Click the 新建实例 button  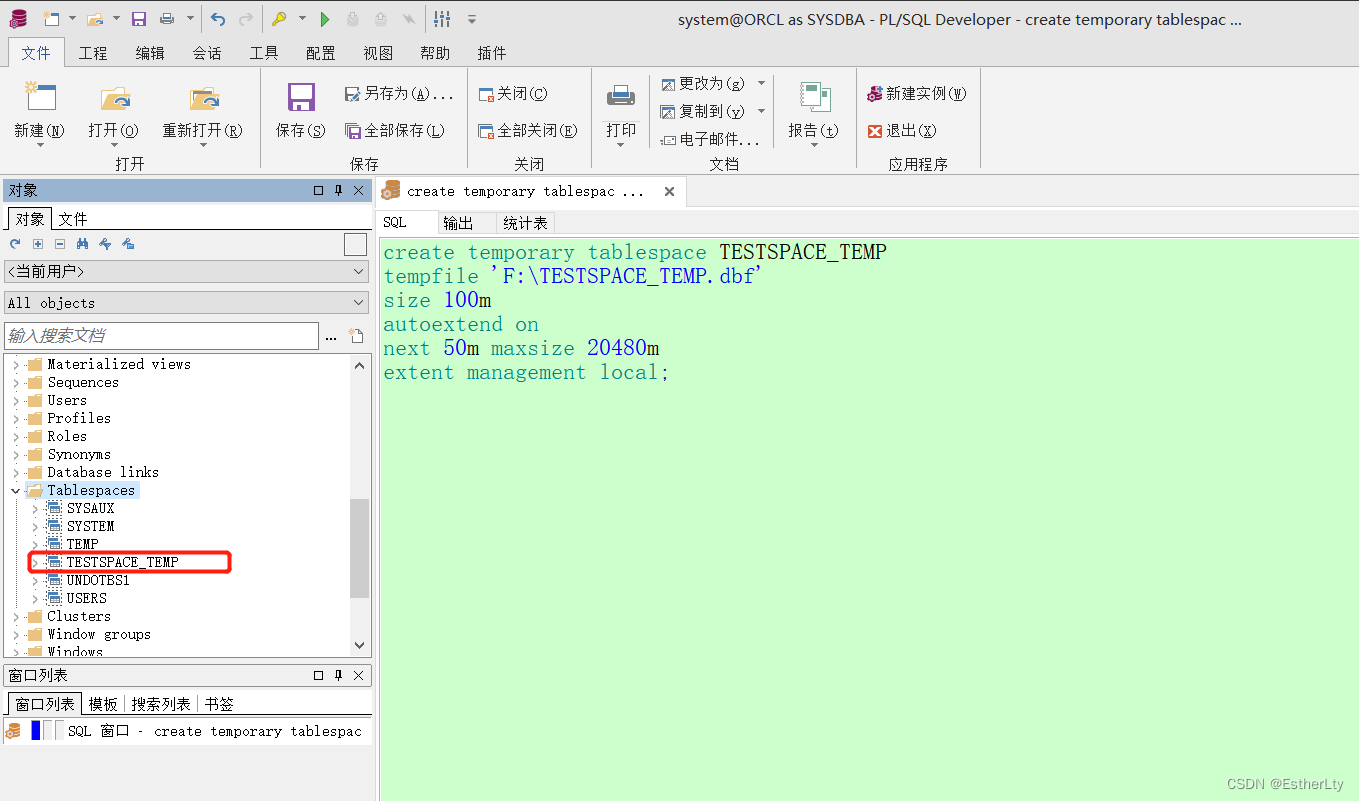pos(917,93)
